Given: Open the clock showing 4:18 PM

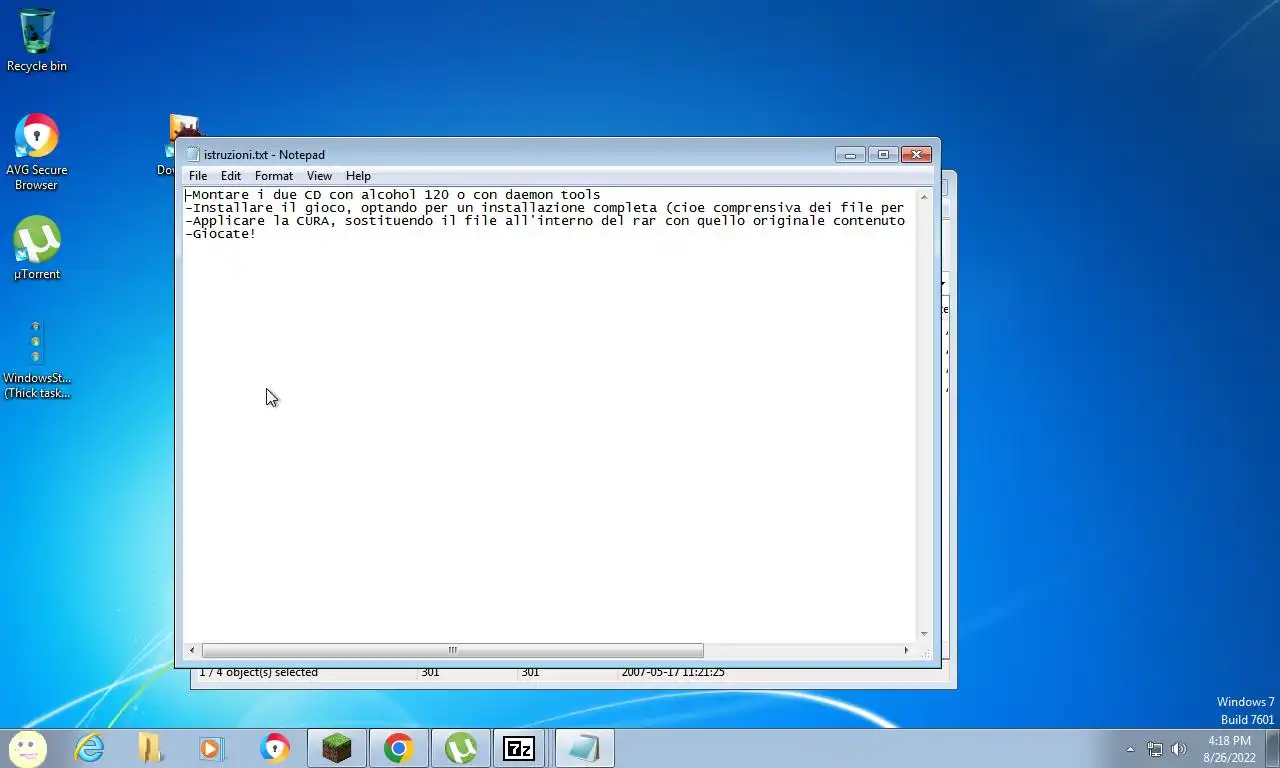Looking at the screenshot, I should point(1229,749).
